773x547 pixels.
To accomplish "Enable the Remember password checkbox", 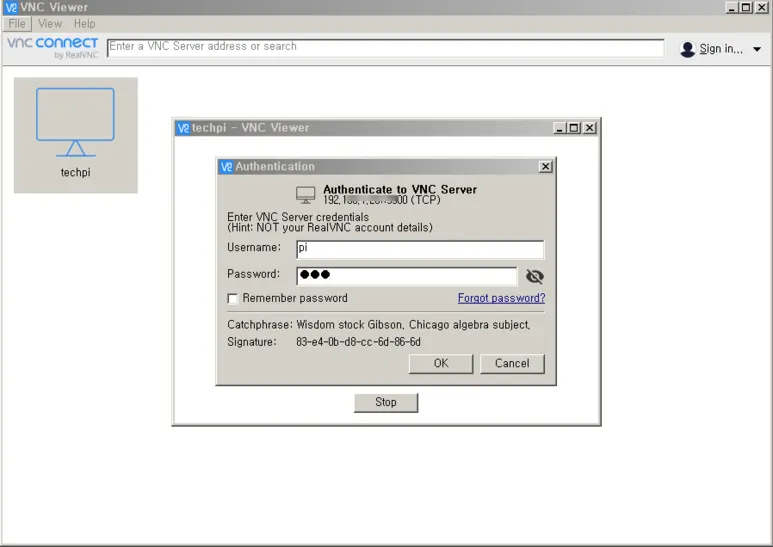I will tap(233, 299).
